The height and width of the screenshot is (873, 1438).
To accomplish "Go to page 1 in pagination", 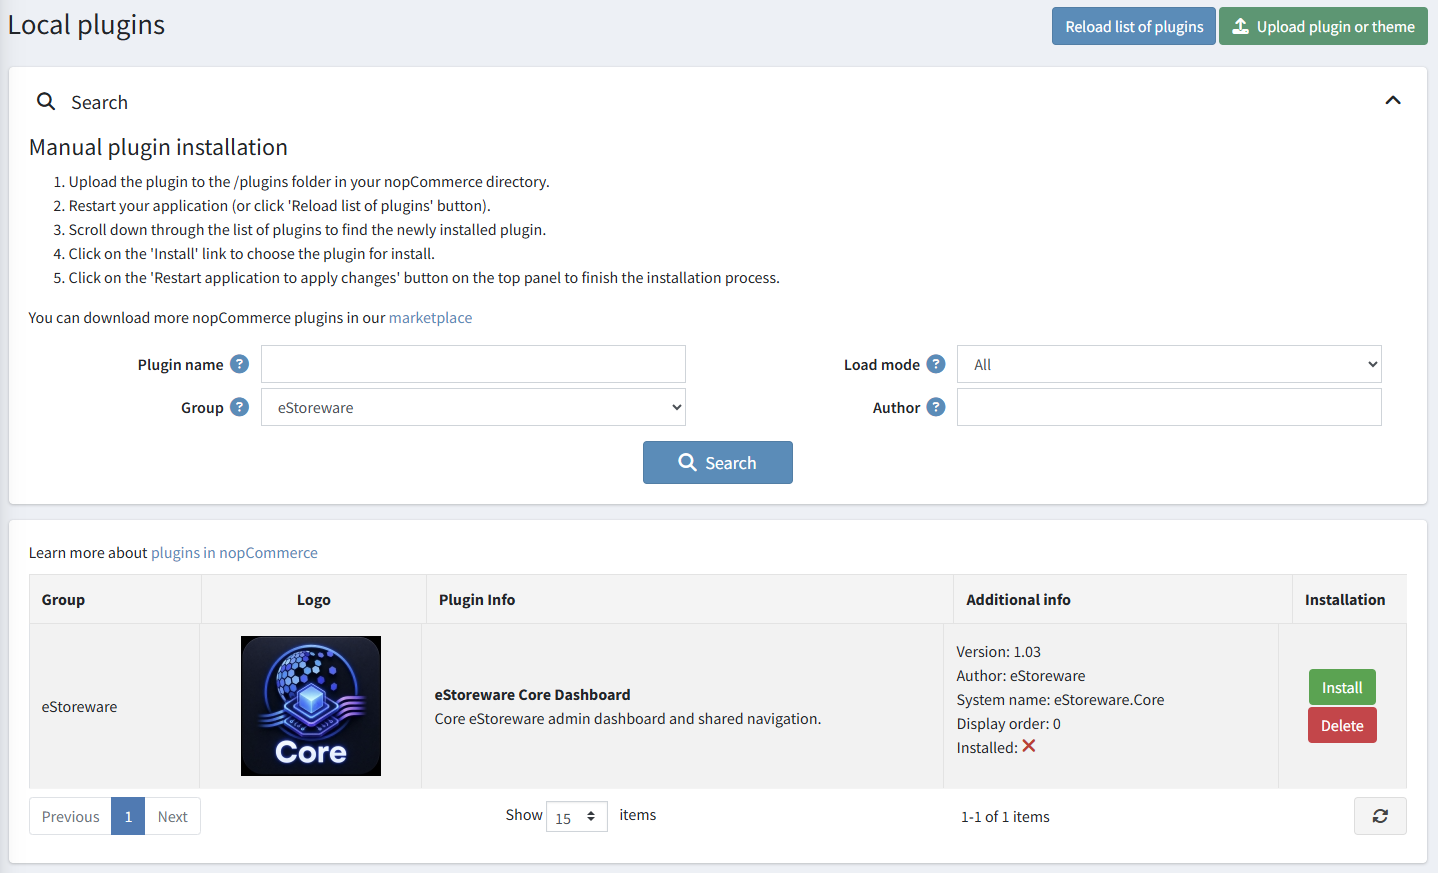I will pyautogui.click(x=128, y=816).
